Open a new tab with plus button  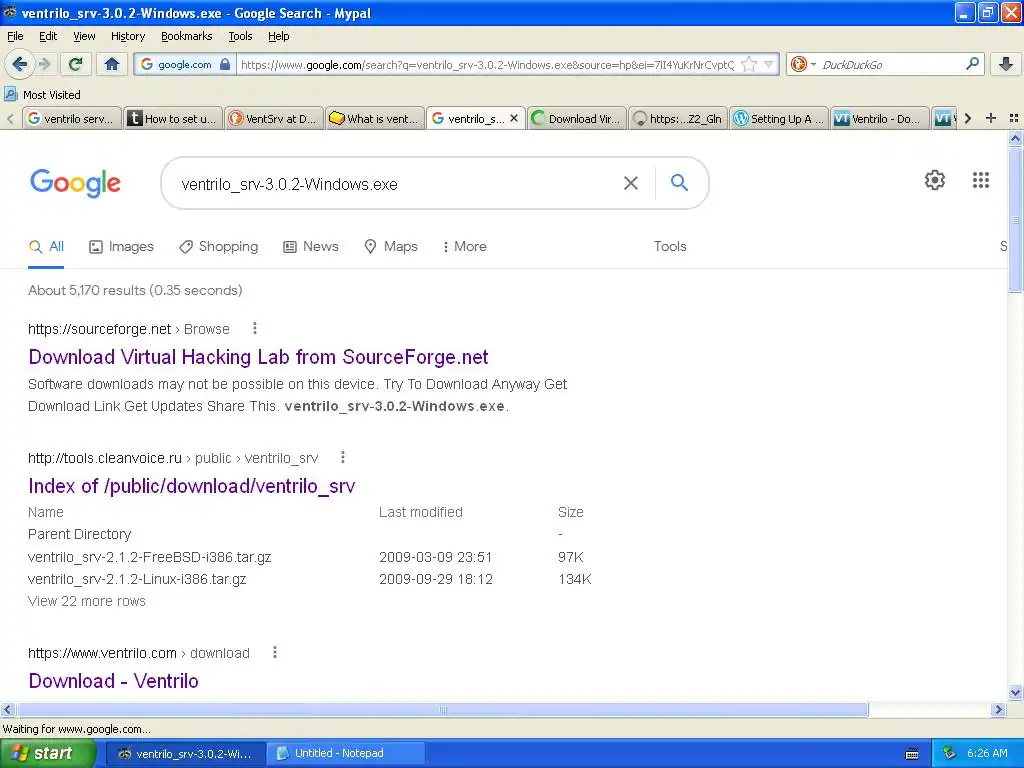tap(991, 118)
